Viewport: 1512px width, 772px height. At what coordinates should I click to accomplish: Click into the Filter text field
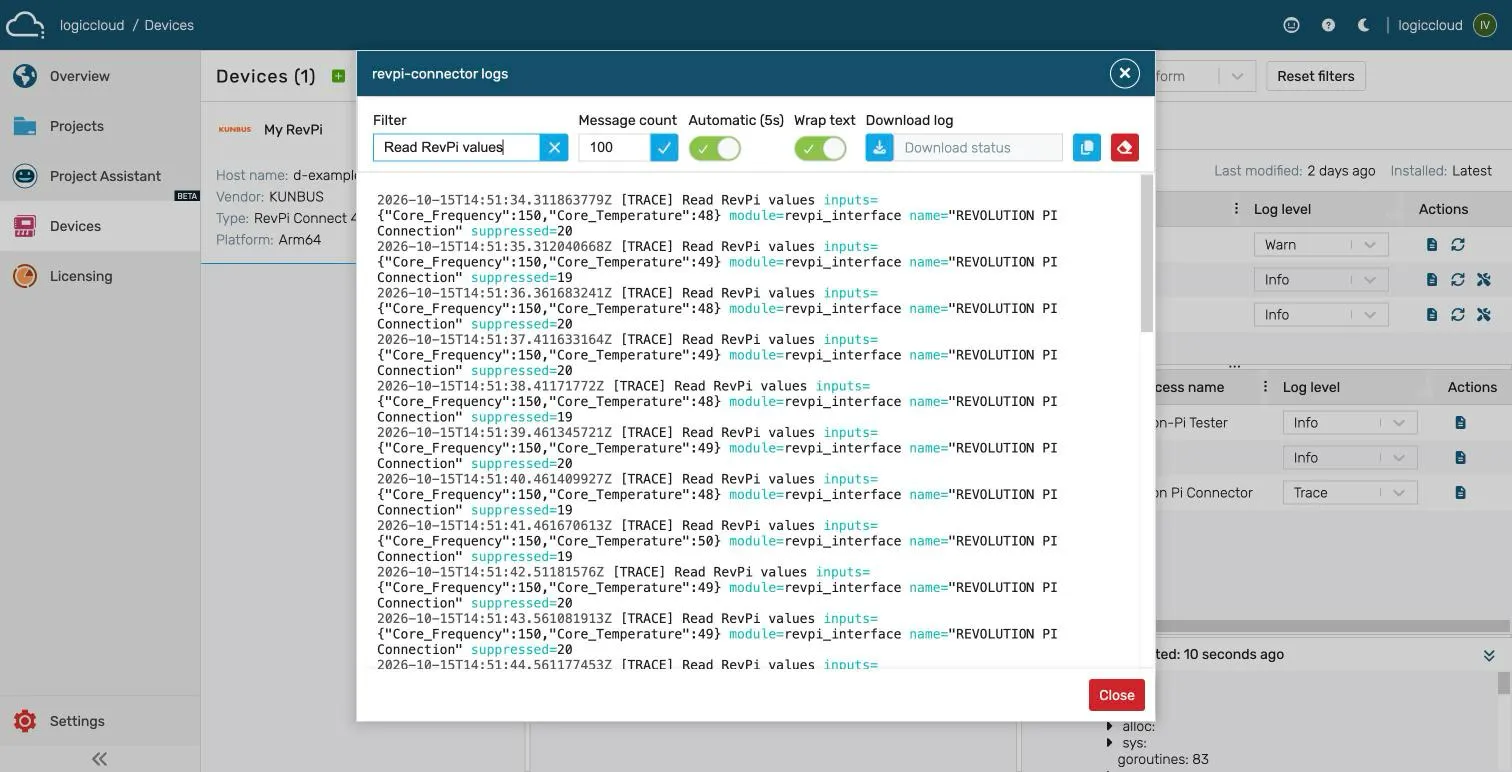[457, 147]
